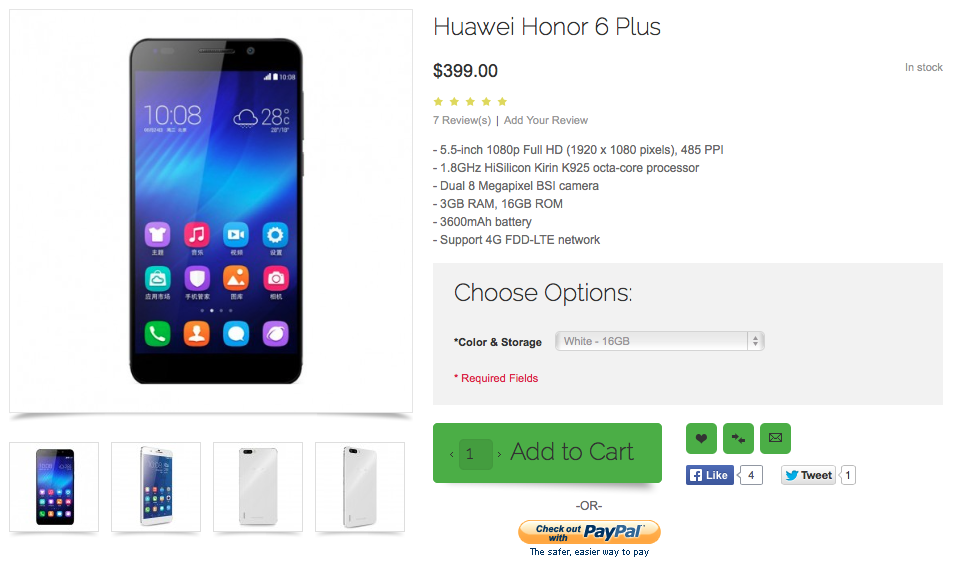Click the five-star rating

470,102
